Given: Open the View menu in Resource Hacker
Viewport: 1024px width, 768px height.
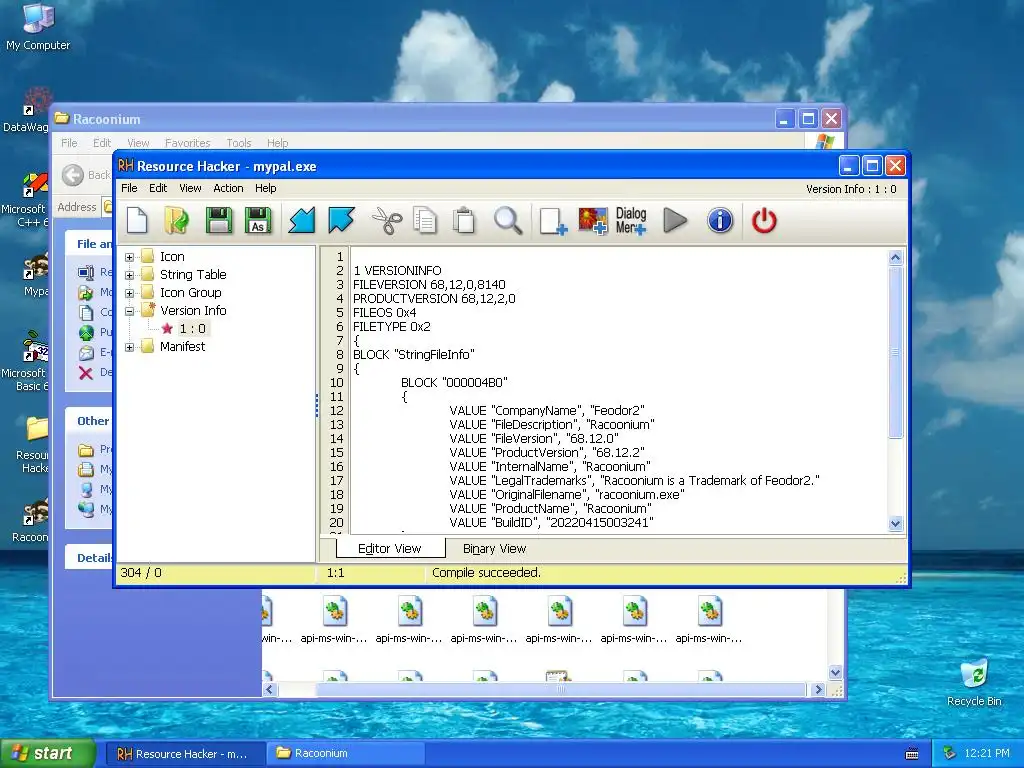Looking at the screenshot, I should click(x=190, y=188).
